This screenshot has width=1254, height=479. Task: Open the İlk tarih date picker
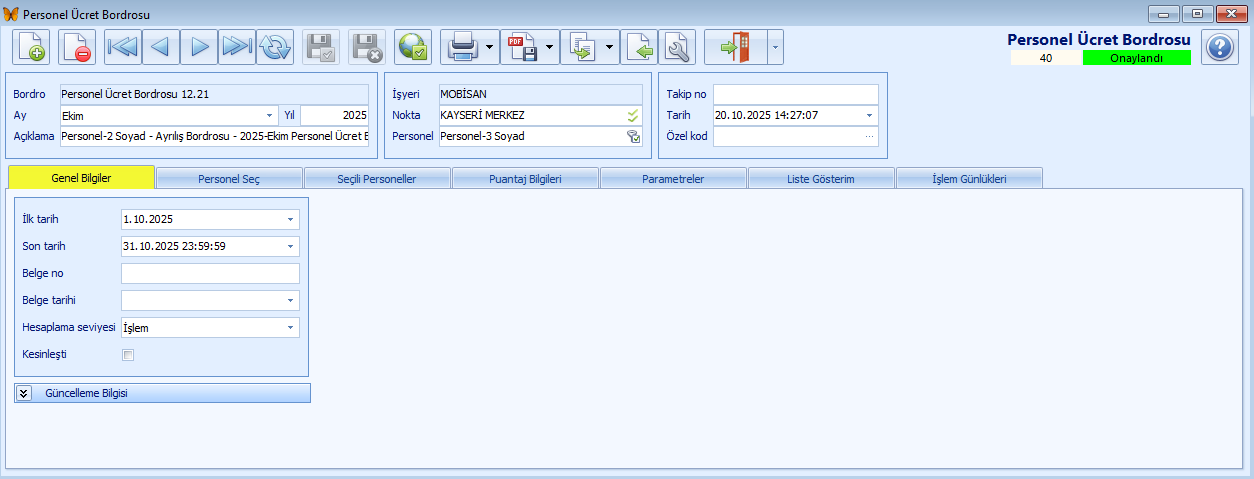[290, 218]
